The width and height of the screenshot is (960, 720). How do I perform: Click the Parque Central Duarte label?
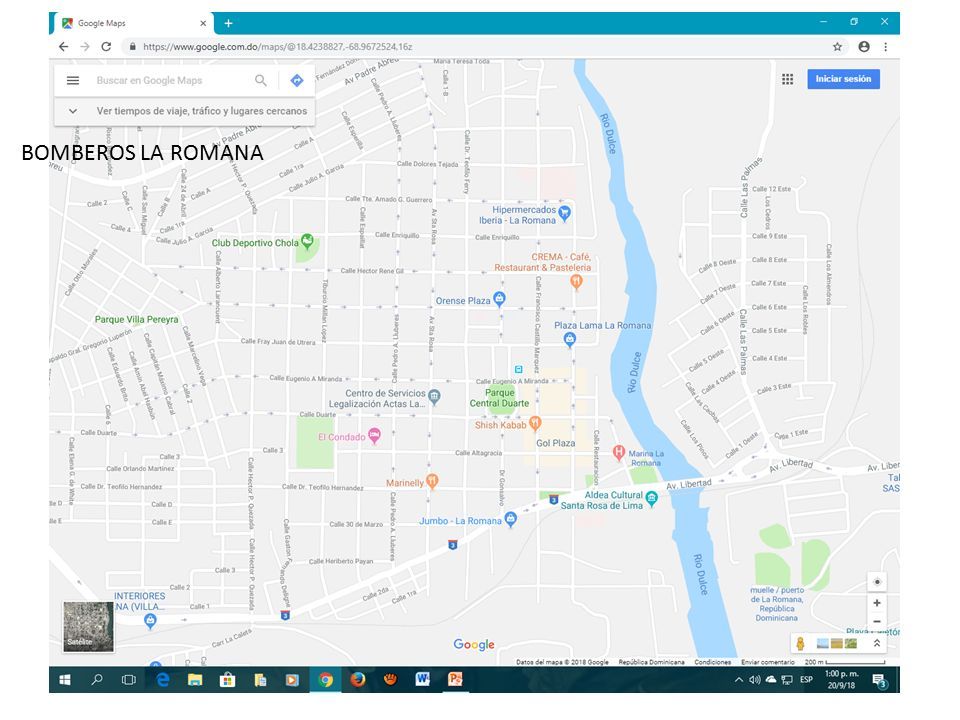[500, 398]
